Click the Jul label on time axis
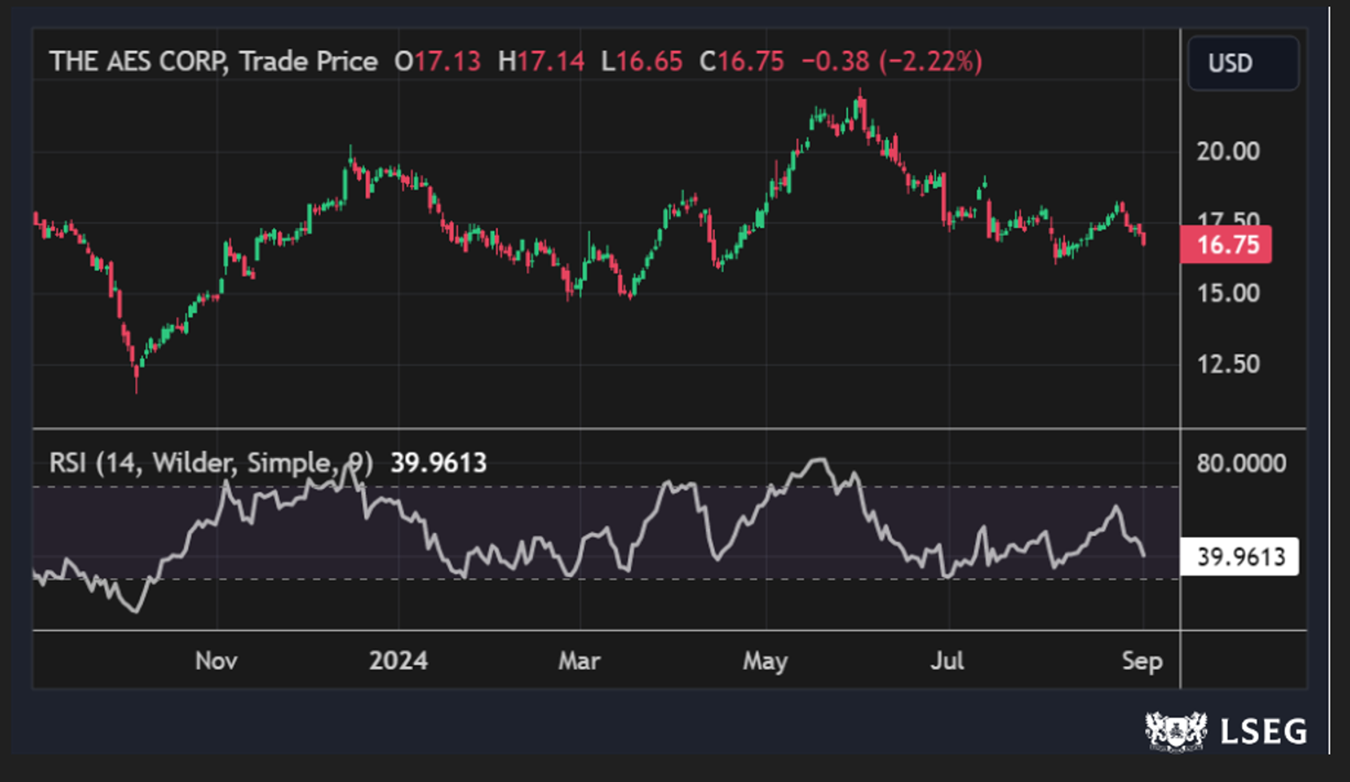 coord(946,661)
